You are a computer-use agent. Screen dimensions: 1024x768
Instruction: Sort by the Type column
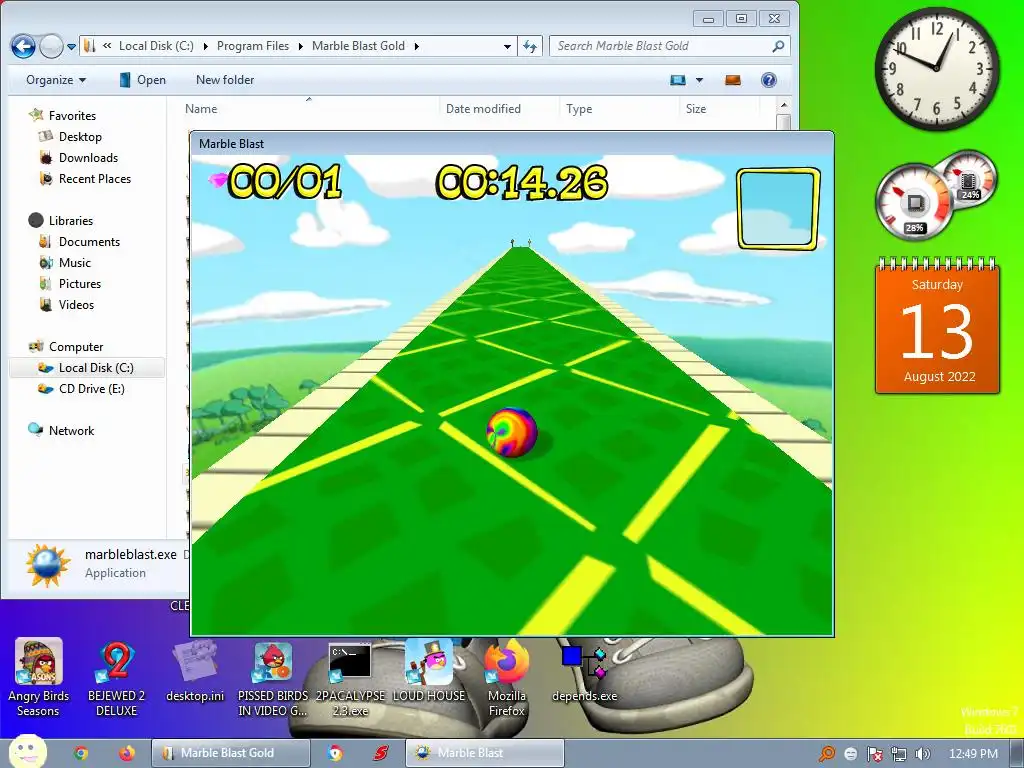(619, 109)
